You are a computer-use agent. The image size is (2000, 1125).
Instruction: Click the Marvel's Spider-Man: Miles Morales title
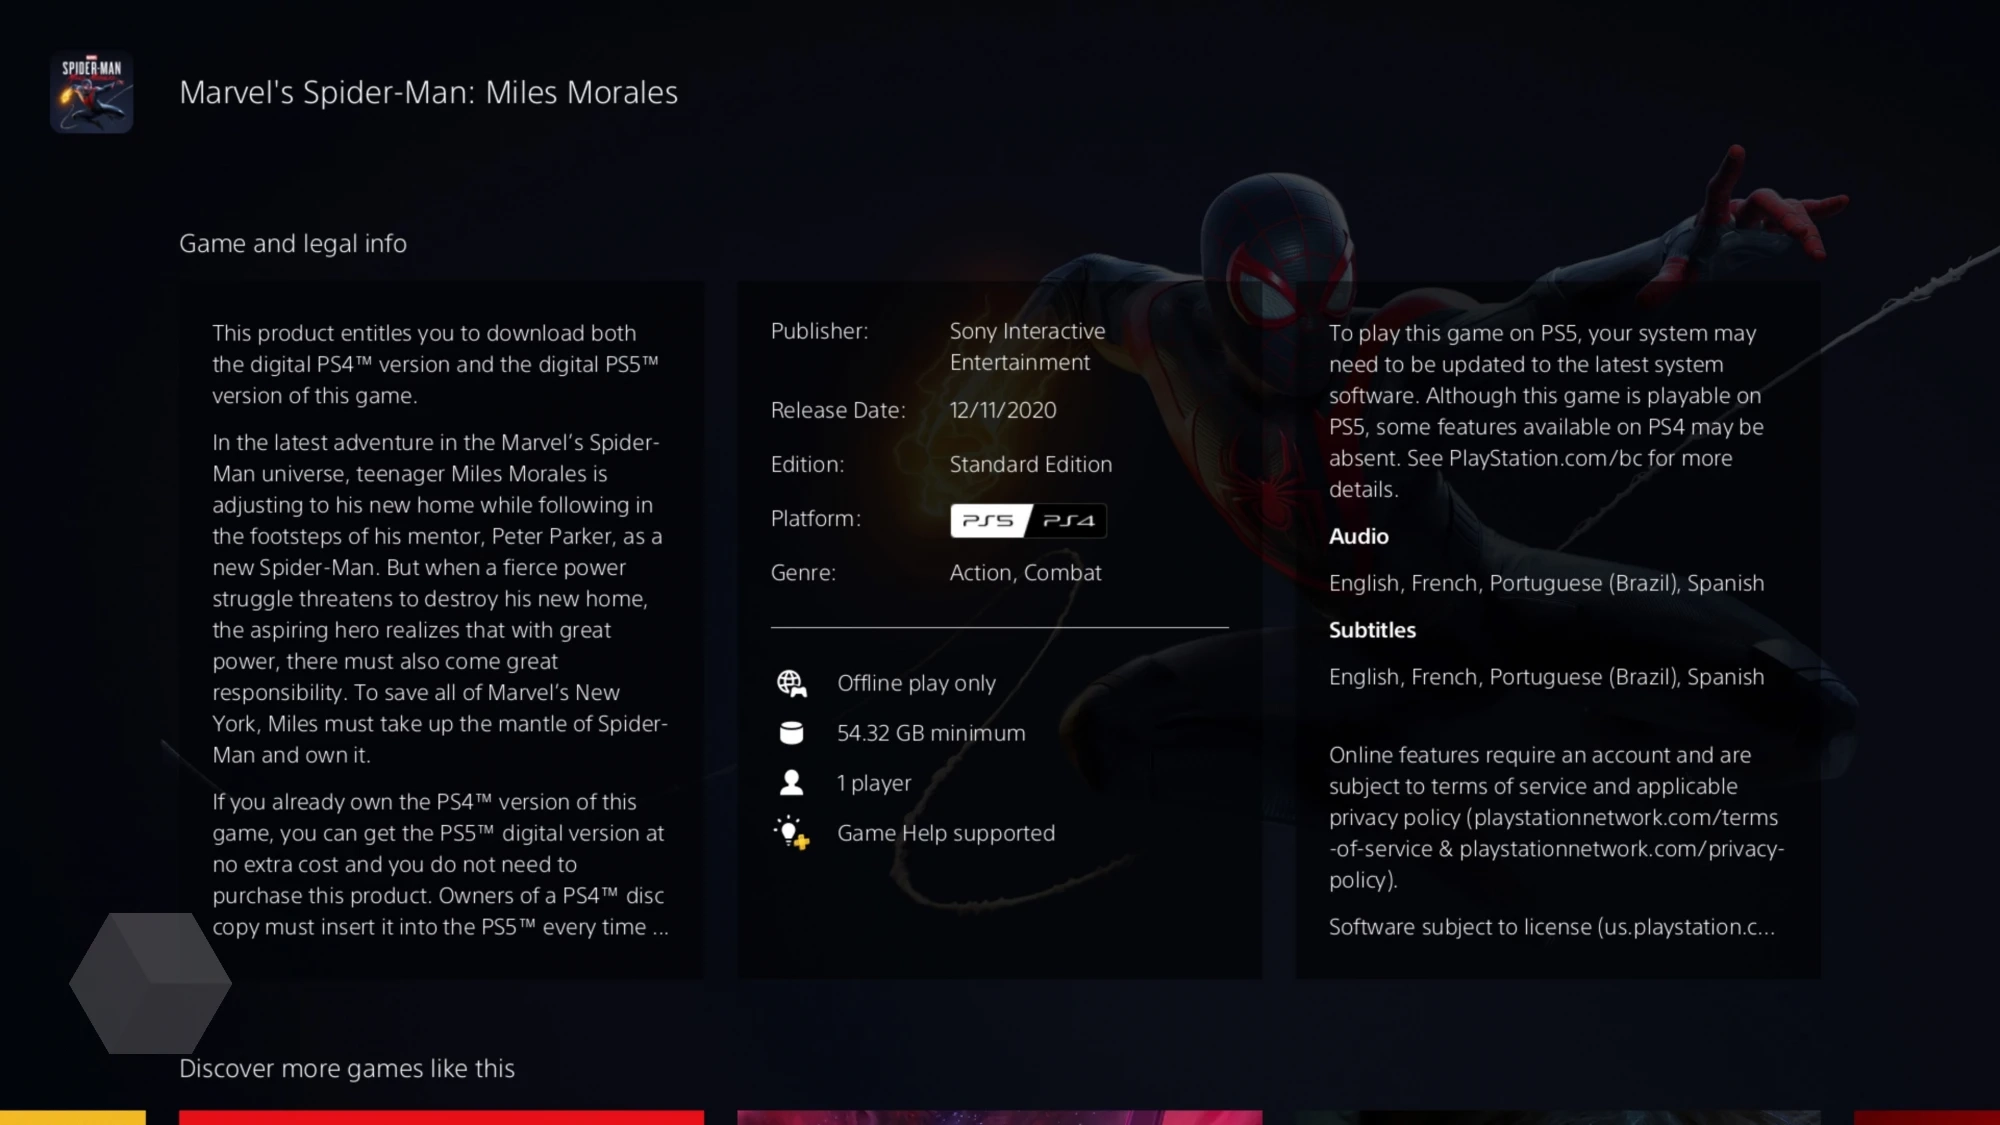tap(428, 92)
